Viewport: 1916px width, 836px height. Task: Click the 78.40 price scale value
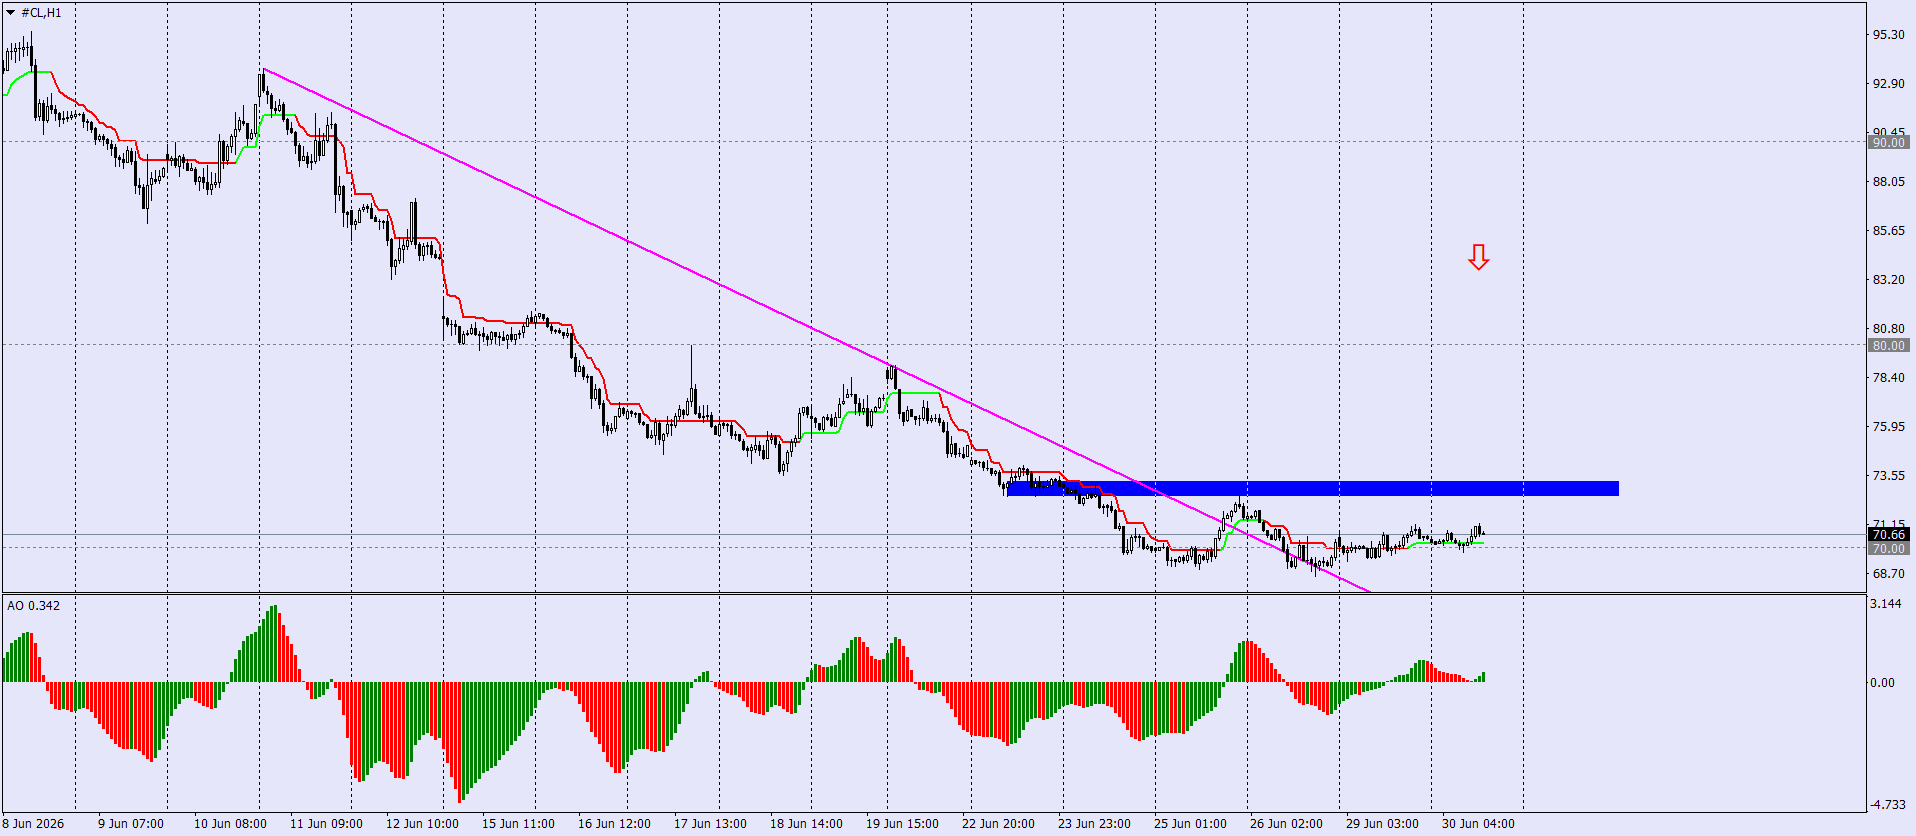coord(1888,378)
